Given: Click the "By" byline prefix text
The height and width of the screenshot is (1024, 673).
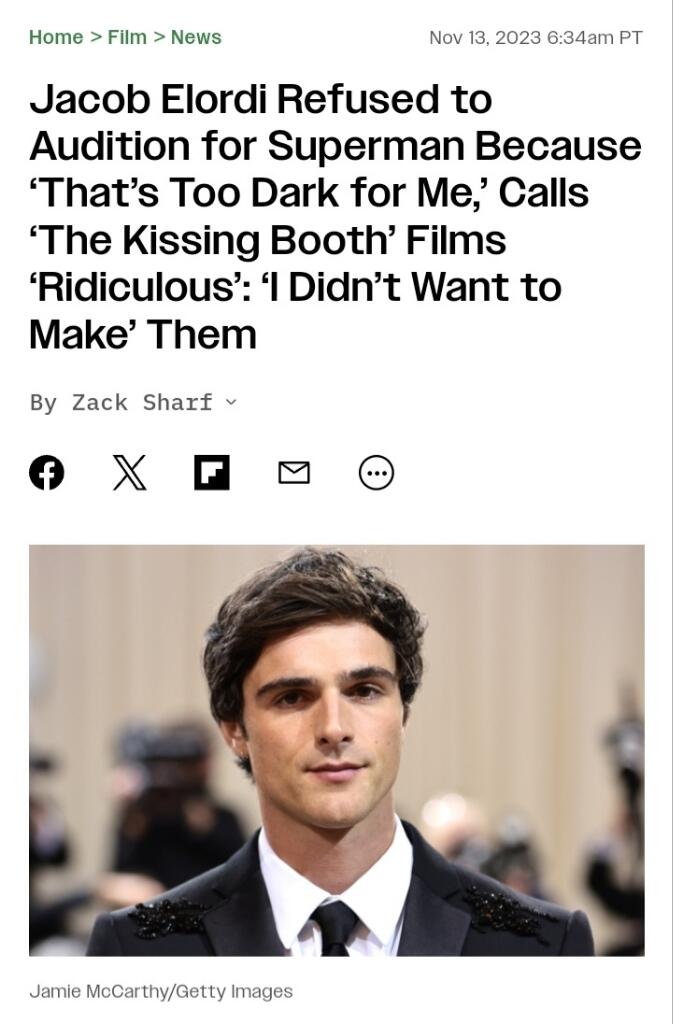Looking at the screenshot, I should pos(43,402).
